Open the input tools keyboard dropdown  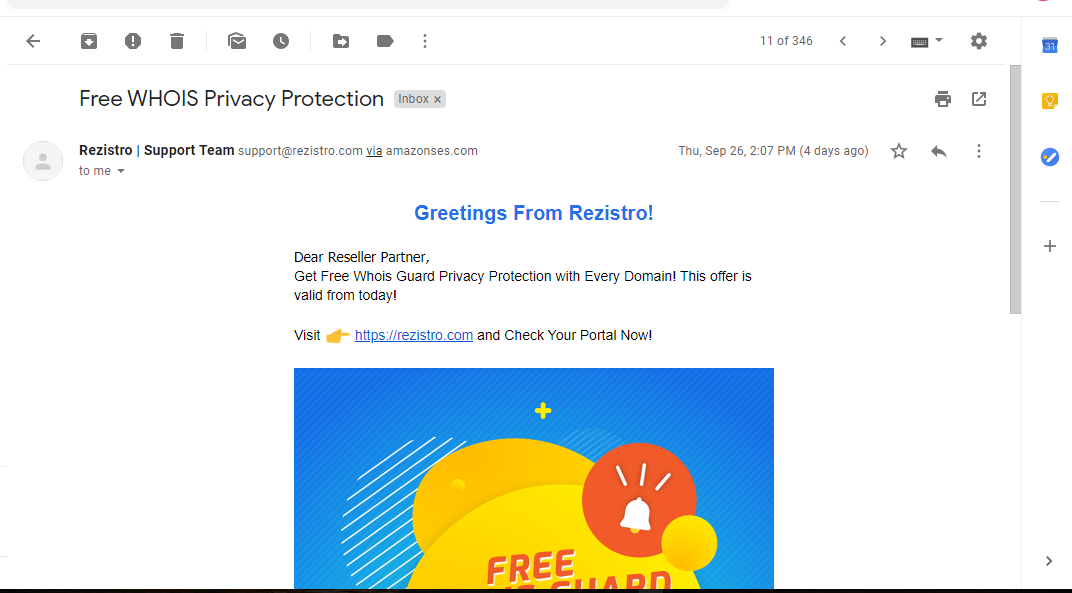point(927,41)
